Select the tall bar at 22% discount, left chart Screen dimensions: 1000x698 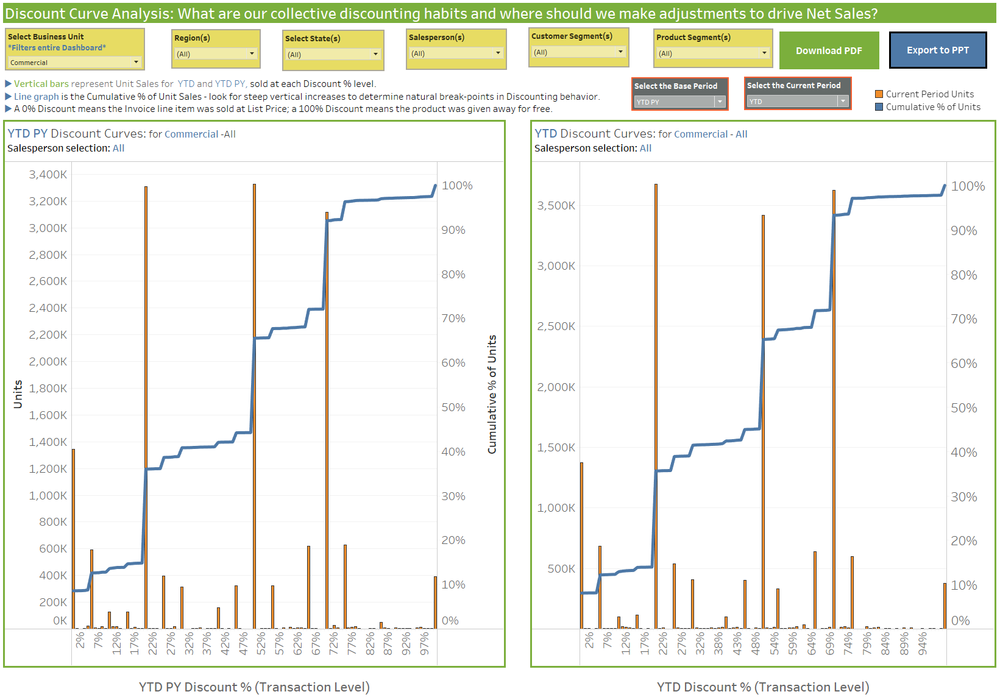coord(148,400)
